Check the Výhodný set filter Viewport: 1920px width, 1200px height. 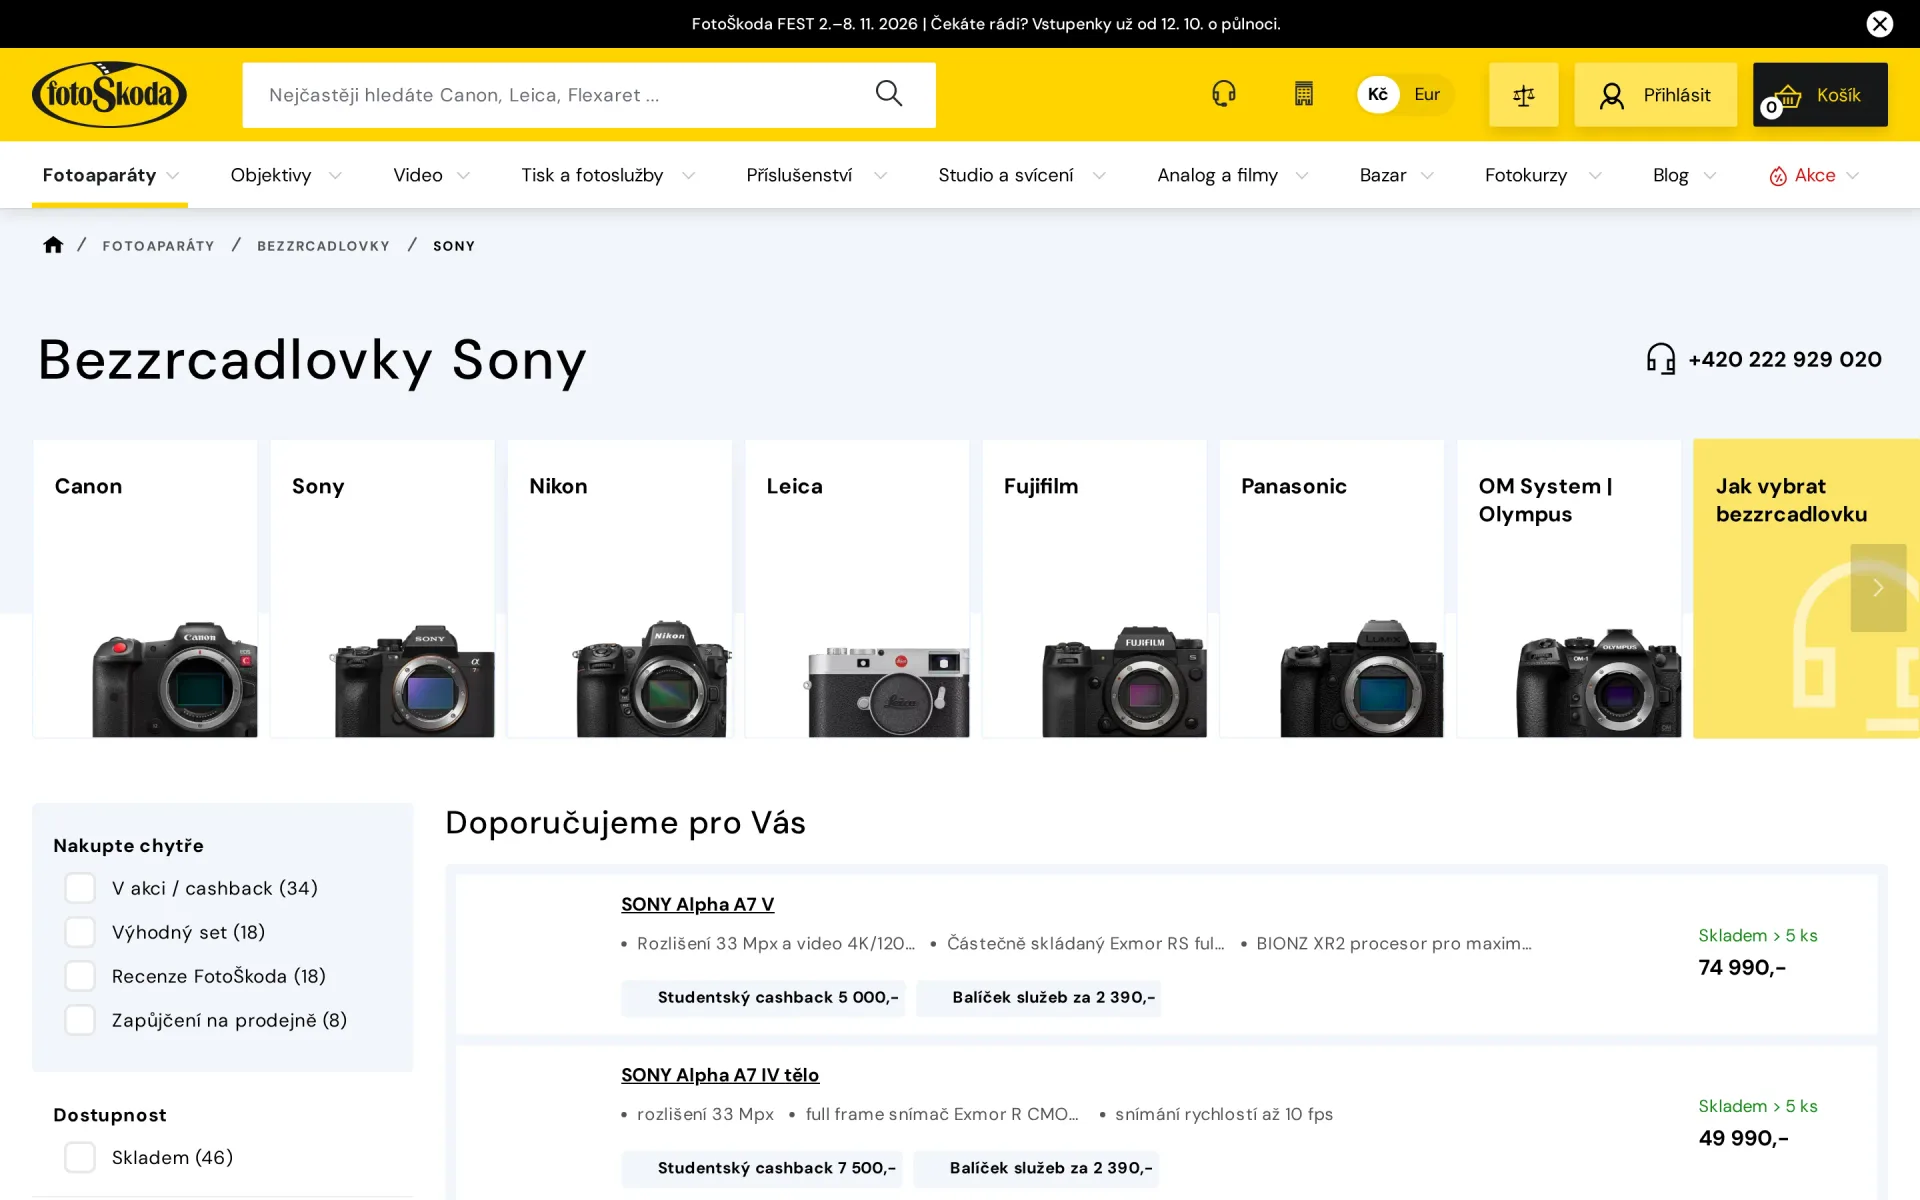(80, 932)
